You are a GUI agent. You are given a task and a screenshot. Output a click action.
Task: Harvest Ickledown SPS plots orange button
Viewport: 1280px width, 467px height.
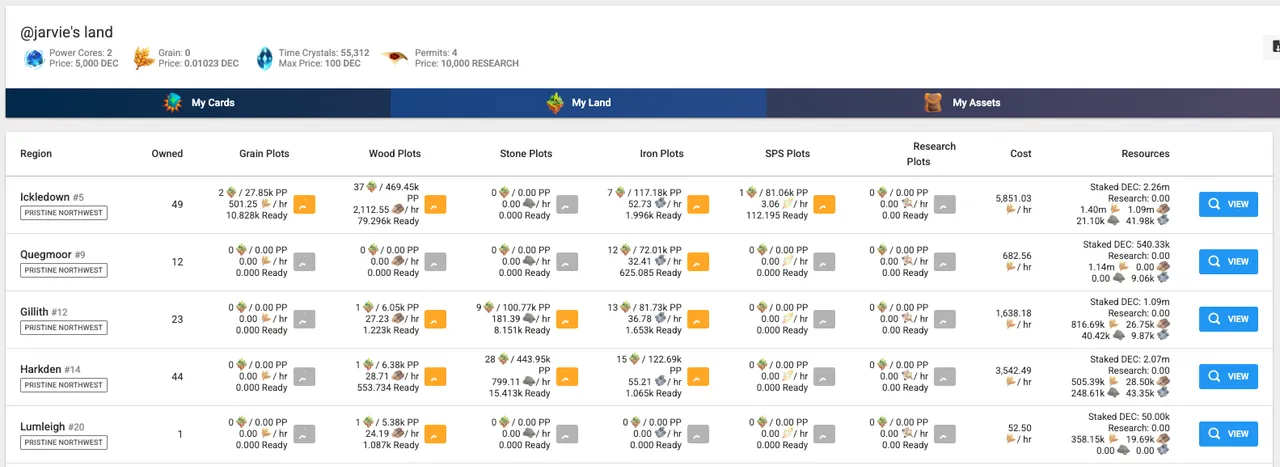pyautogui.click(x=826, y=204)
